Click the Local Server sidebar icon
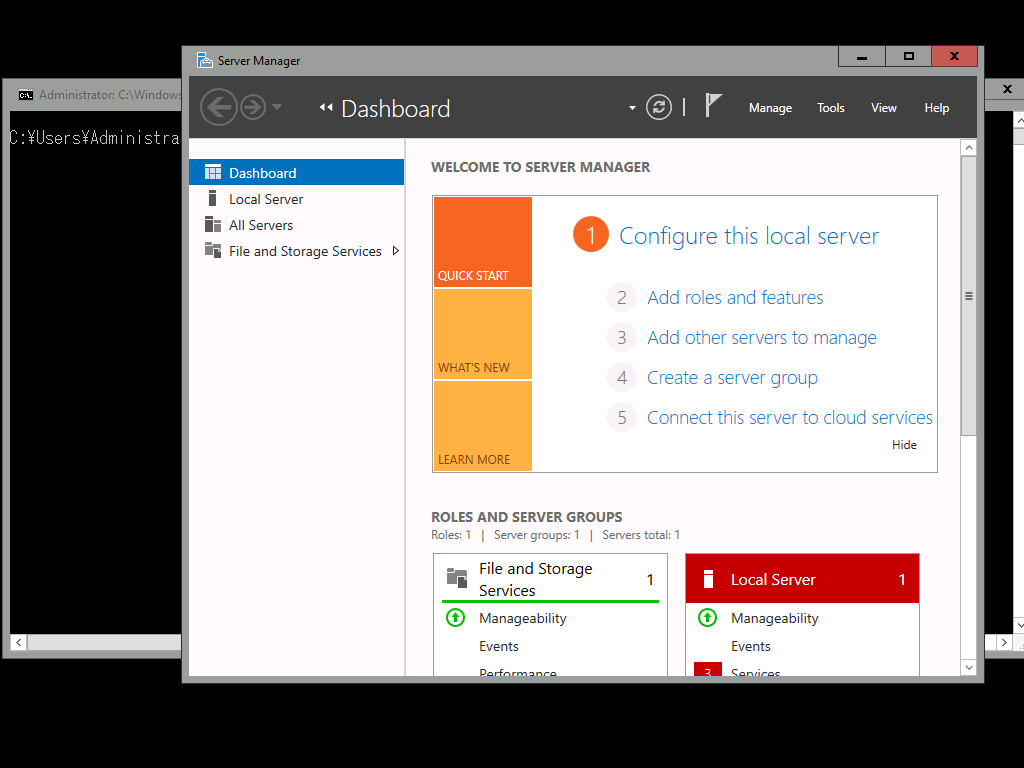Image resolution: width=1024 pixels, height=768 pixels. pos(212,199)
